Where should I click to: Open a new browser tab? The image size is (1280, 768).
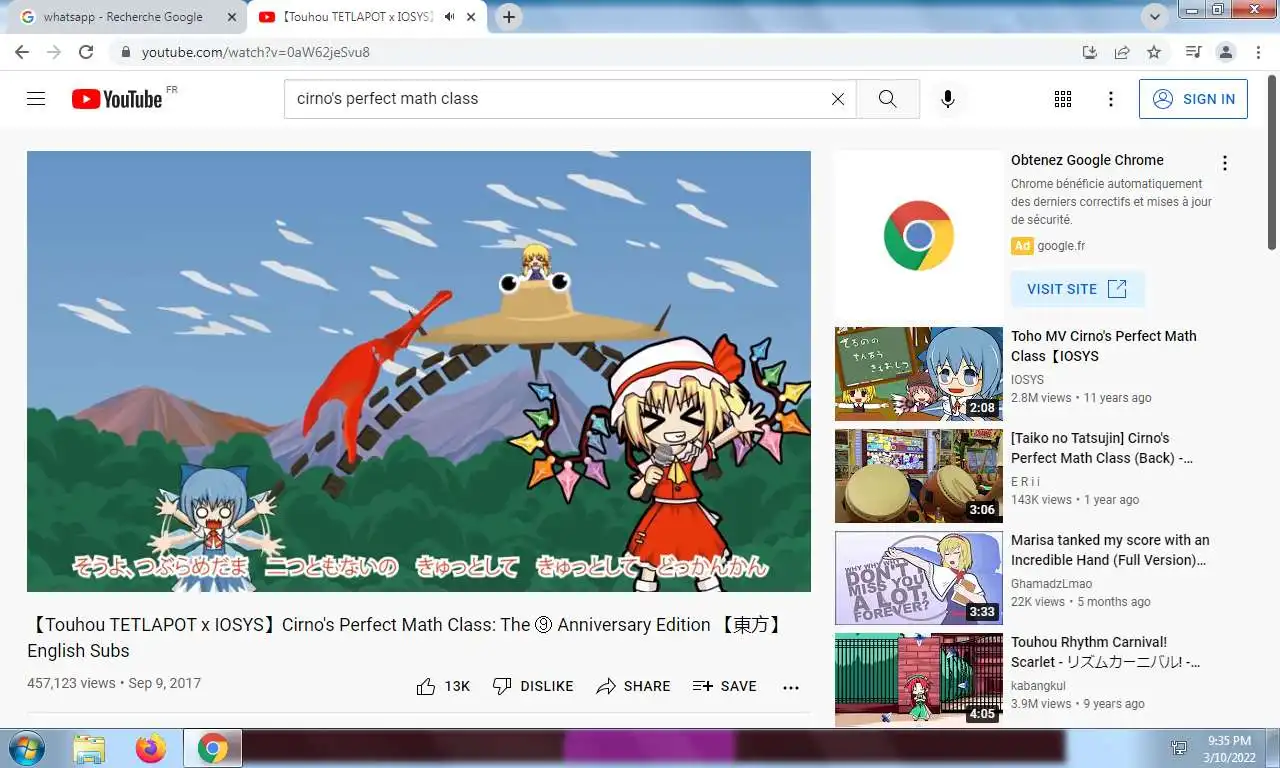pyautogui.click(x=509, y=17)
